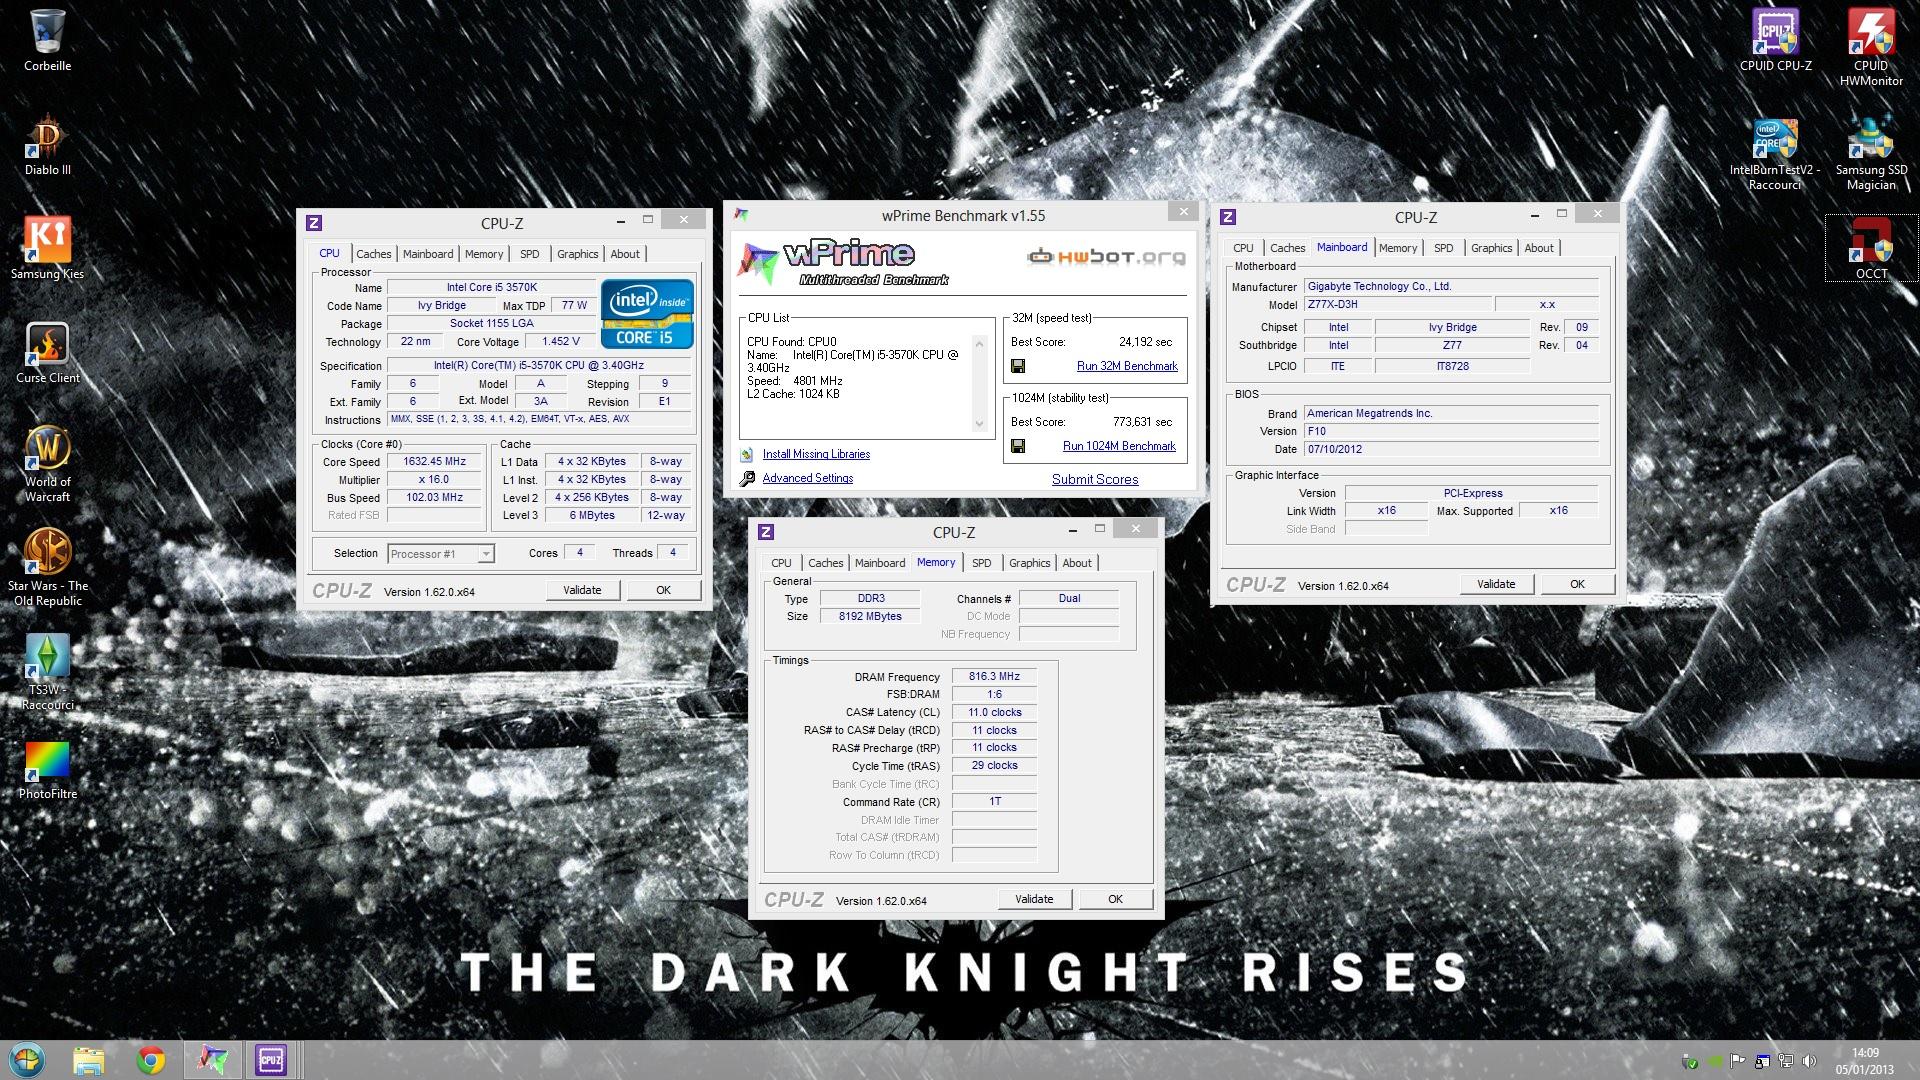Click the action center flag tray icon

(1739, 1061)
